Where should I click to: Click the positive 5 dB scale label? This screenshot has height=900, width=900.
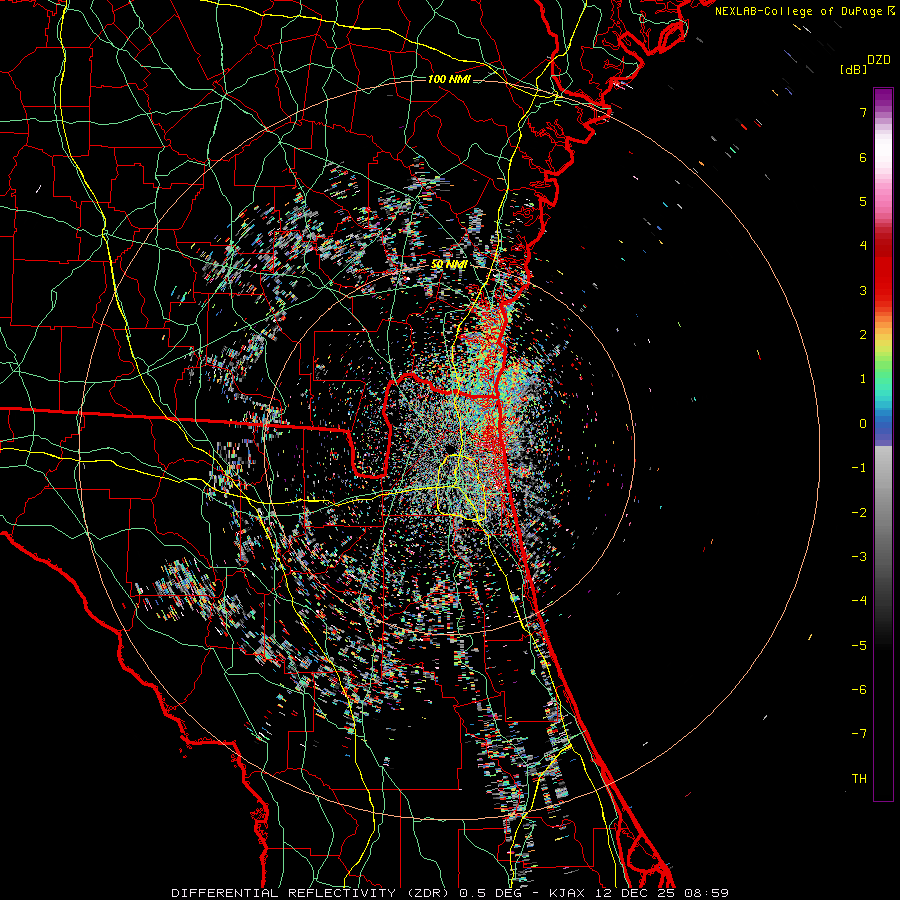(863, 201)
